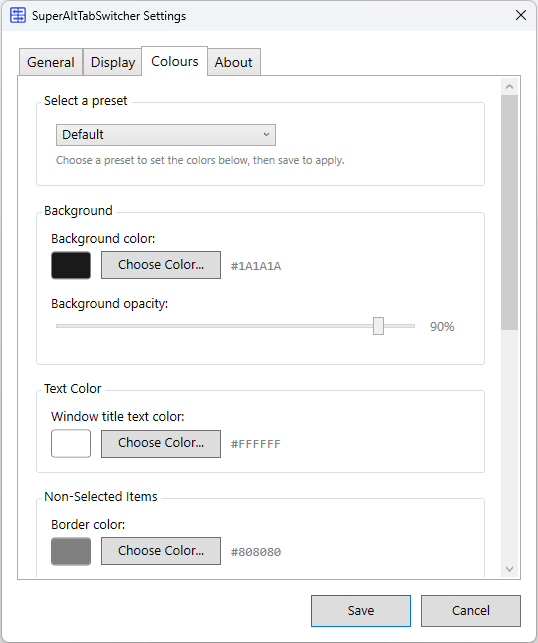
Task: Click the SuperAltTabSwitcher app icon in title bar
Action: [18, 16]
